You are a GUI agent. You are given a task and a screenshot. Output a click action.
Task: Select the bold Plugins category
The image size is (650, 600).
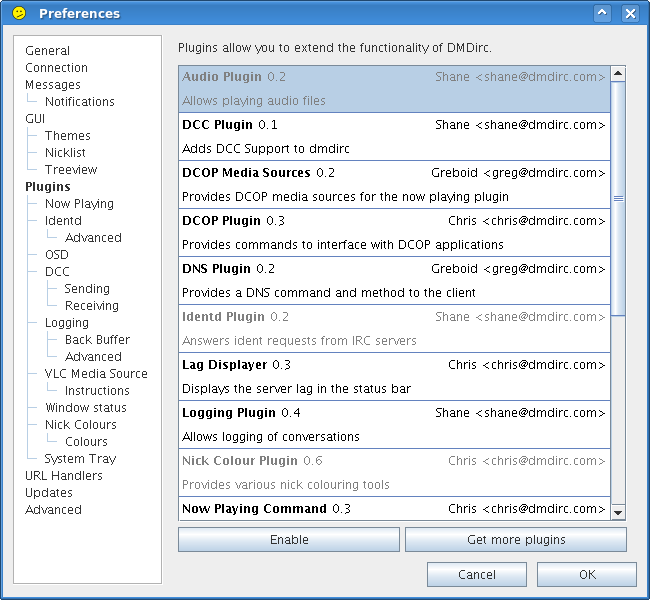pyautogui.click(x=48, y=187)
